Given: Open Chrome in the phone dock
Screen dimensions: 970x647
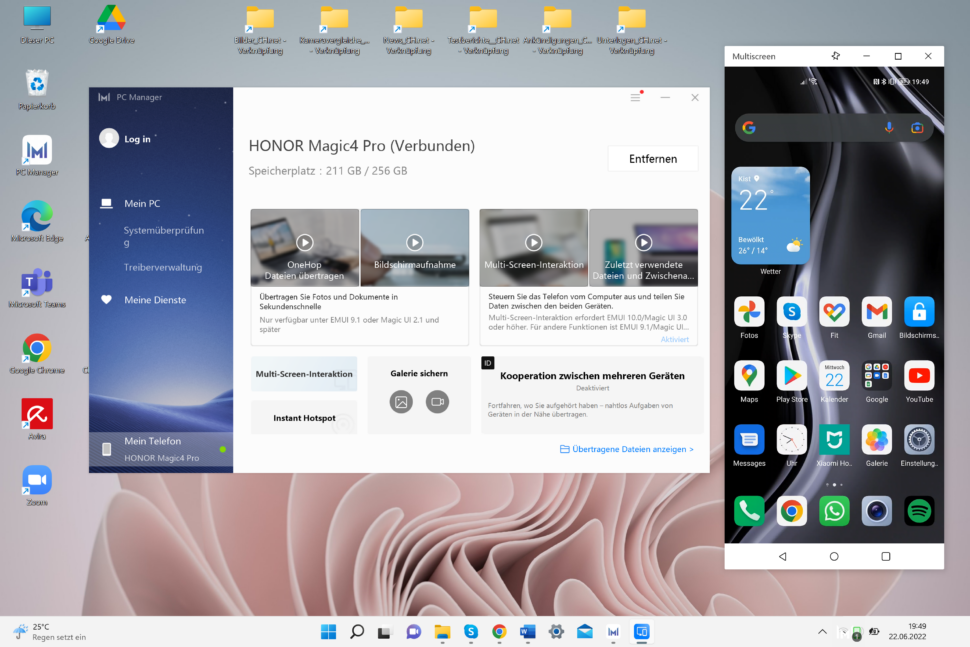Looking at the screenshot, I should point(791,511).
